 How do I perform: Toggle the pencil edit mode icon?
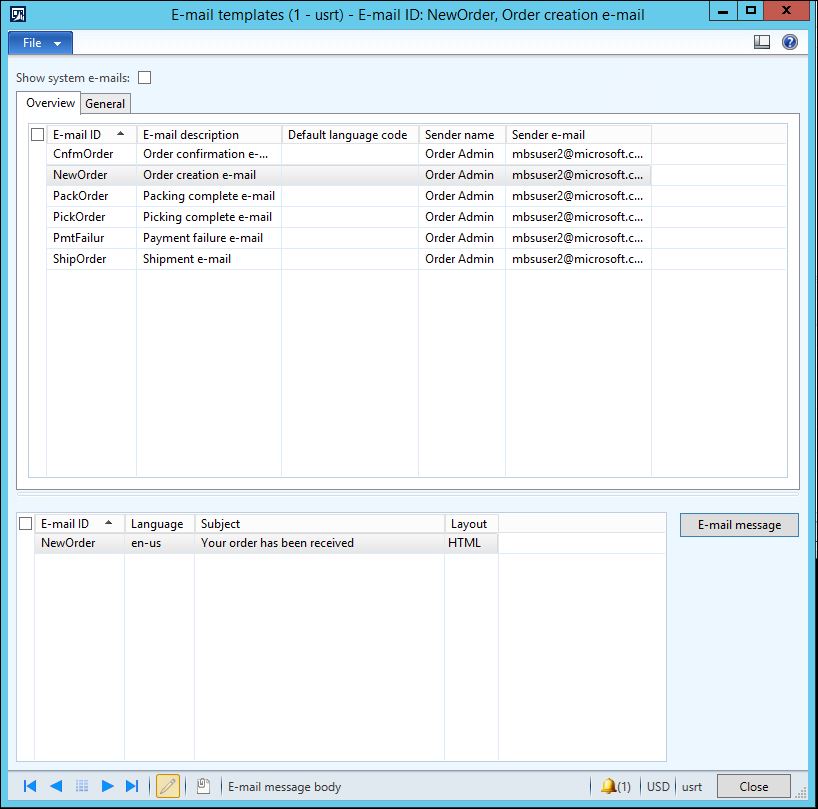click(x=168, y=786)
